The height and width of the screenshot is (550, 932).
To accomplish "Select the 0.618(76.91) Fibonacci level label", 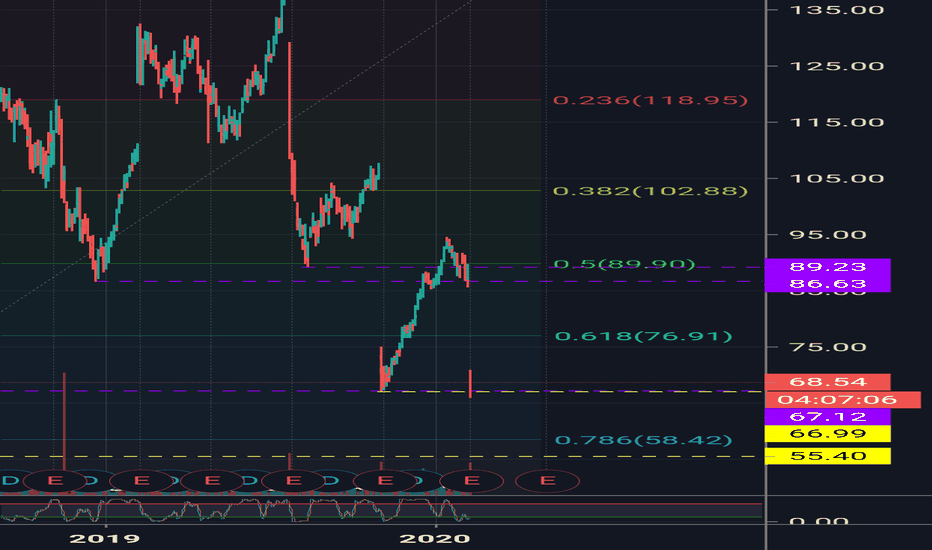I will (643, 336).
